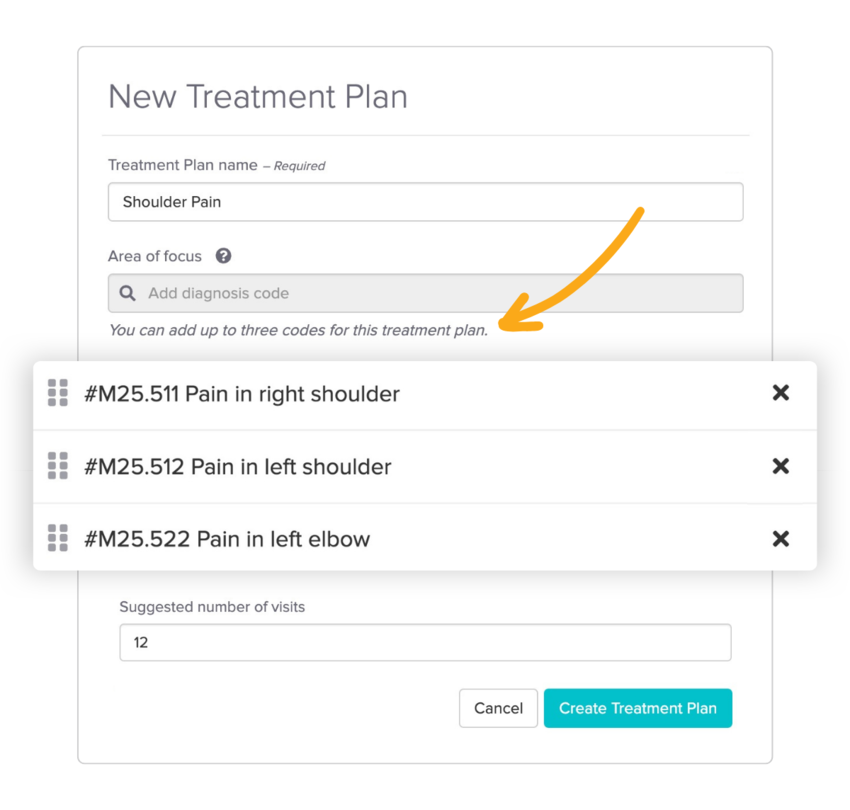Screen dimensions: 850x810
Task: Click the magnifier icon in the diagnosis search
Action: (x=128, y=293)
